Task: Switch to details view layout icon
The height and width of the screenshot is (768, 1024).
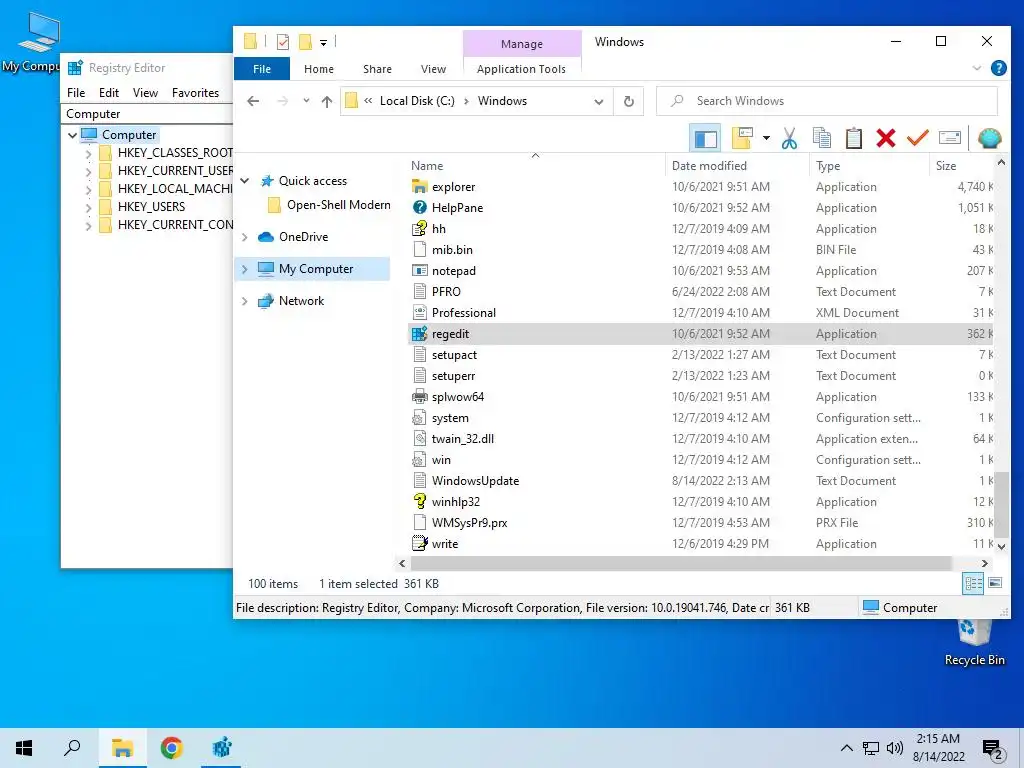Action: [973, 583]
